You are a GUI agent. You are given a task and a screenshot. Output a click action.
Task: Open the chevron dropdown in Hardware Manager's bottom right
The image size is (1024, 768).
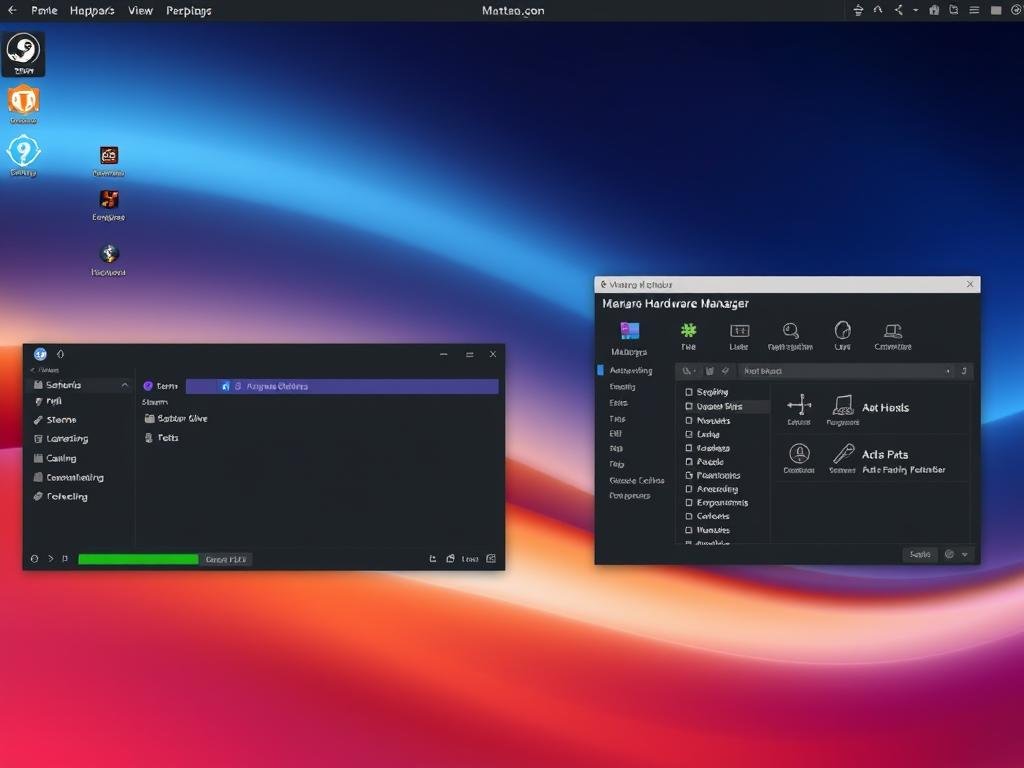(x=965, y=554)
